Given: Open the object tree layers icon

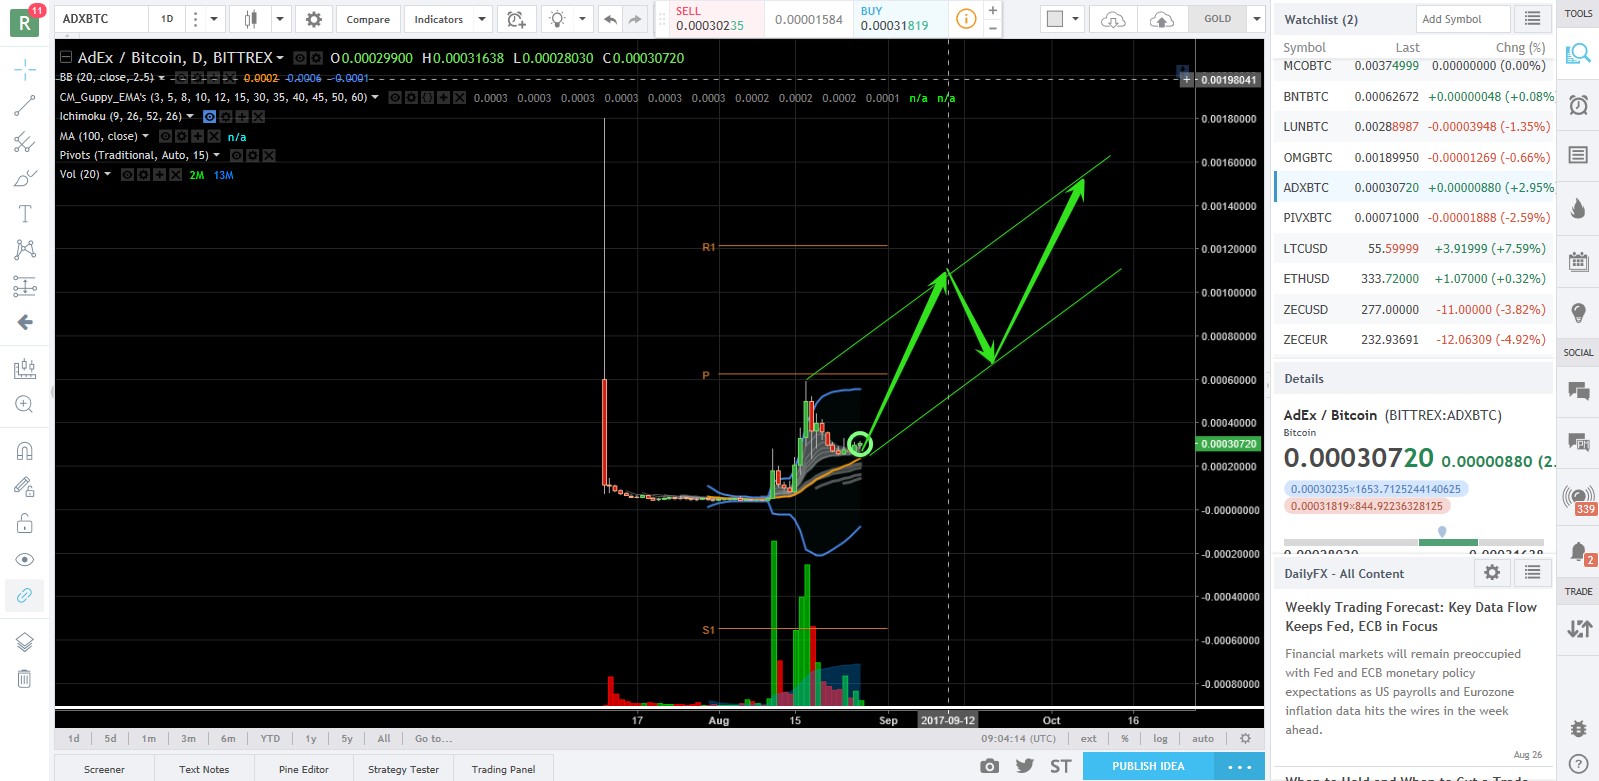Looking at the screenshot, I should pos(25,642).
